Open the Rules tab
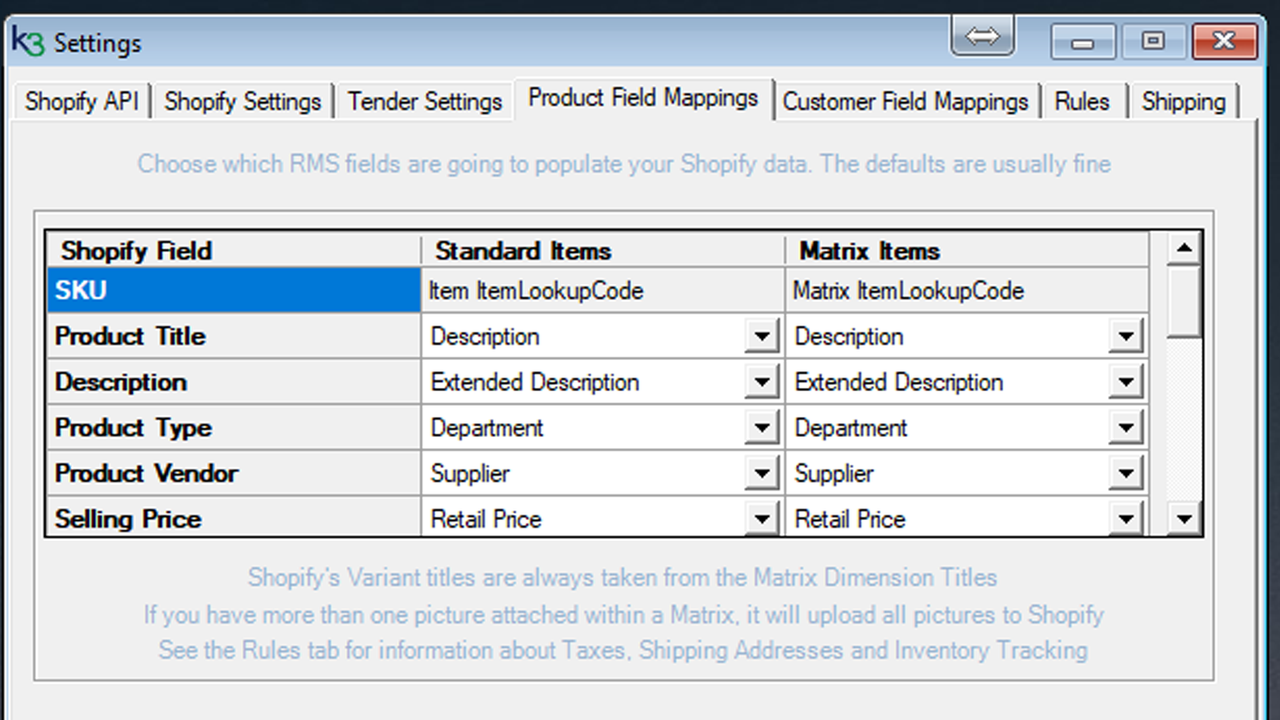This screenshot has height=720, width=1280. (x=1082, y=101)
